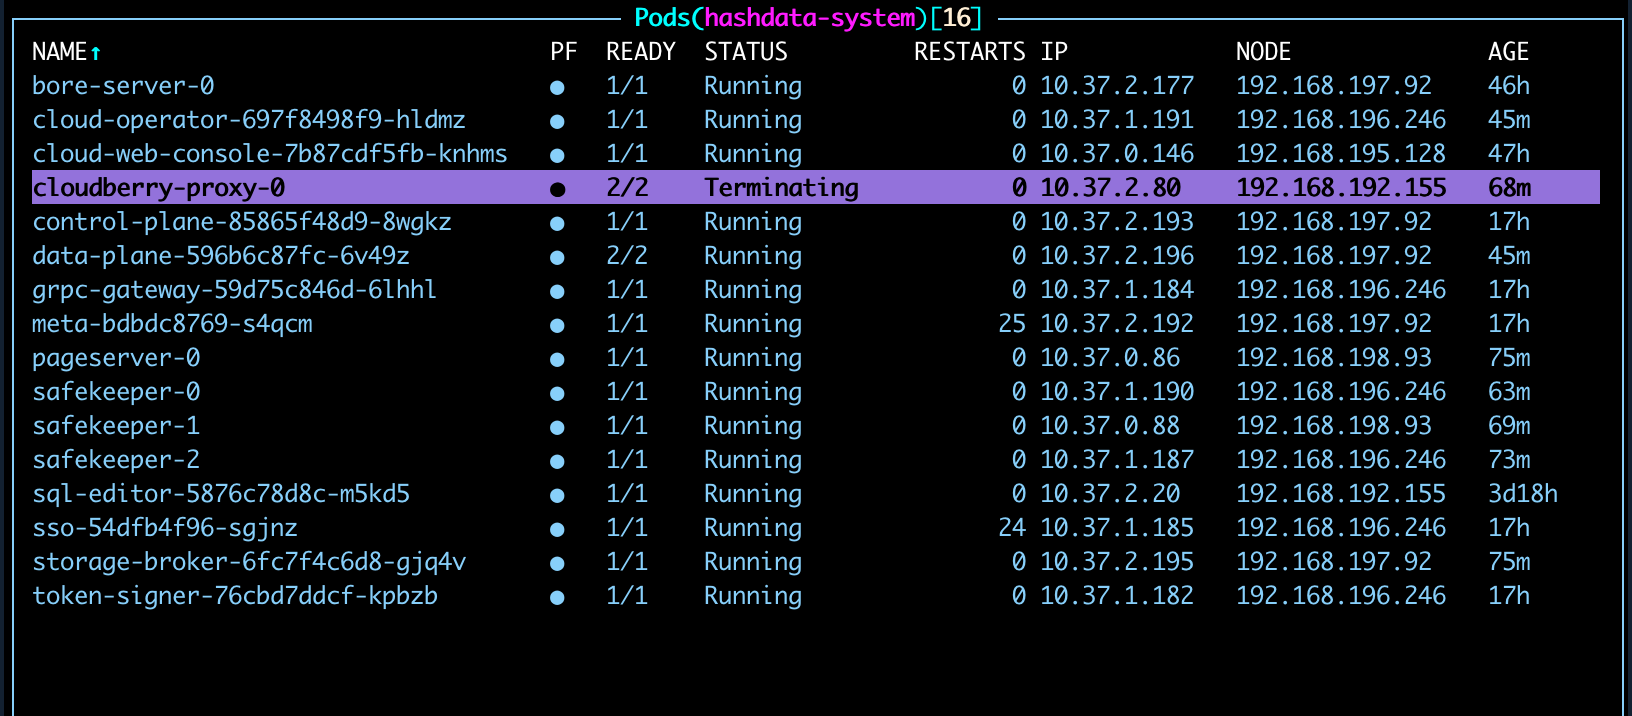Click the NODE column header
1632x716 pixels.
click(x=1262, y=52)
